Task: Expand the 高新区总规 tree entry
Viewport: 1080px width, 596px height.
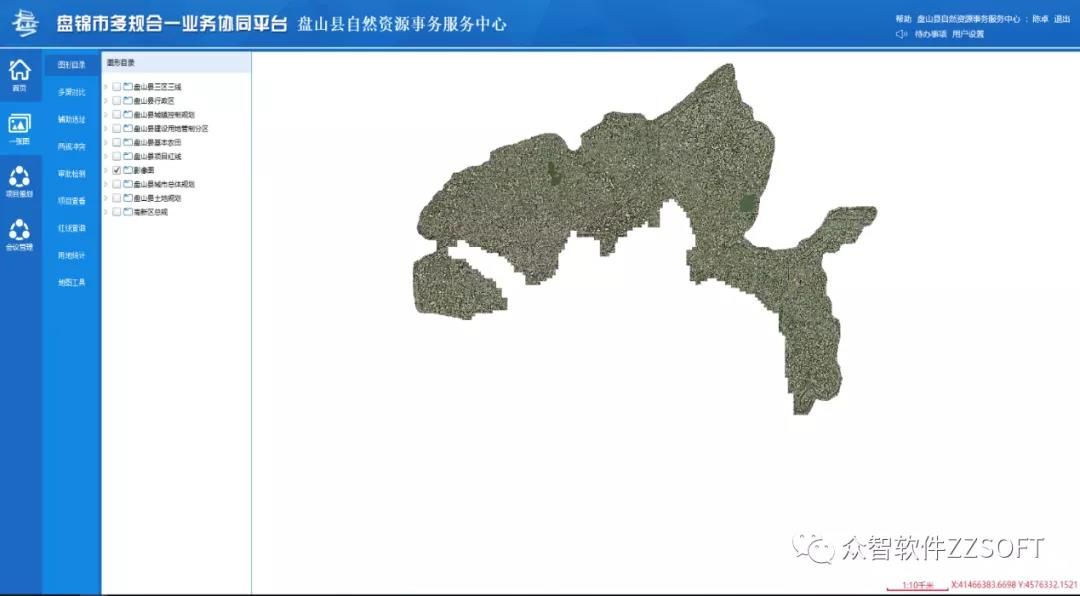Action: tap(106, 212)
